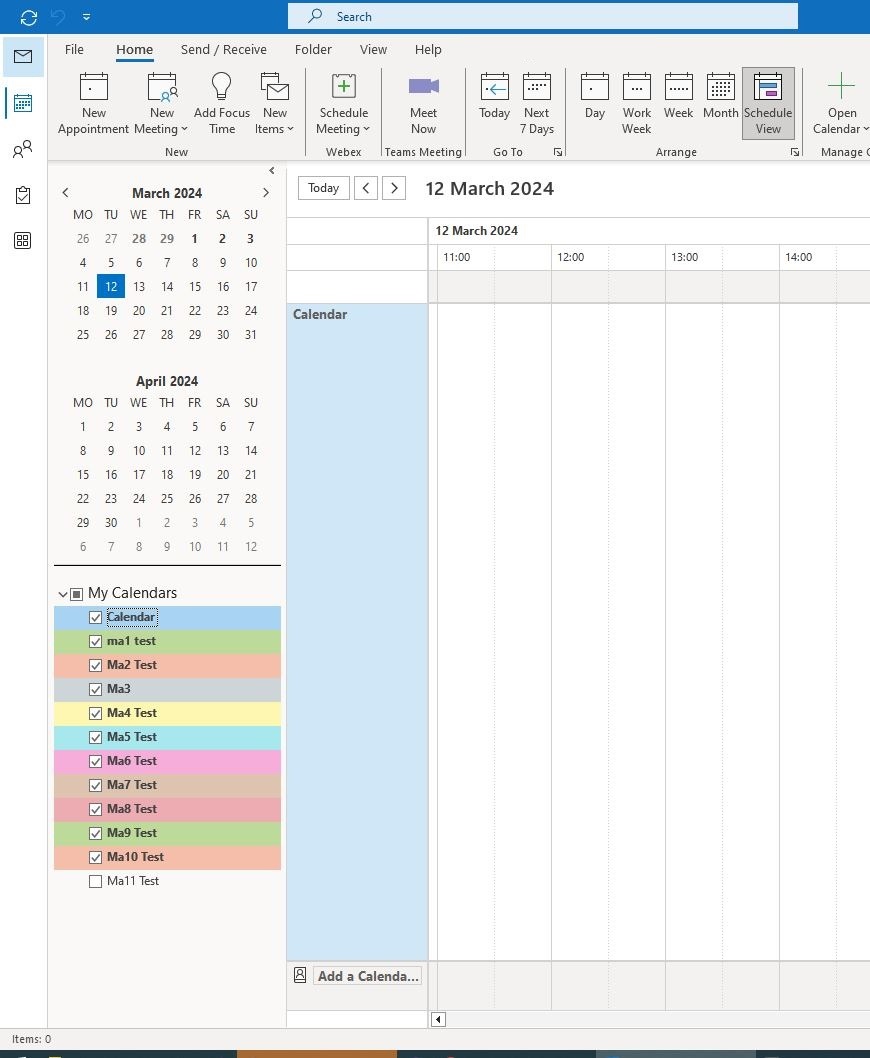The width and height of the screenshot is (870, 1058).
Task: Toggle Schedule View arrangement
Action: pyautogui.click(x=768, y=103)
